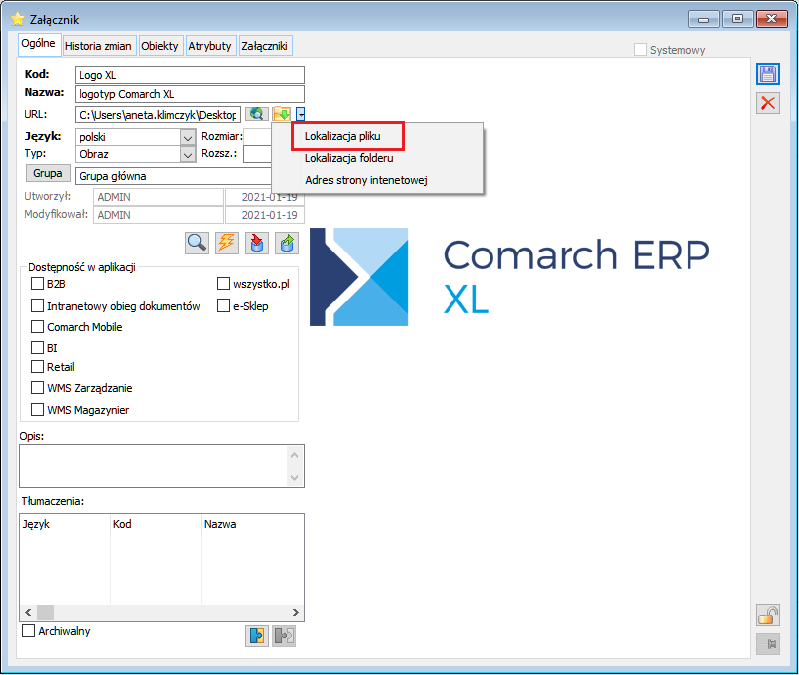The width and height of the screenshot is (799, 675).
Task: Maximize the Załącznik window
Action: point(737,19)
